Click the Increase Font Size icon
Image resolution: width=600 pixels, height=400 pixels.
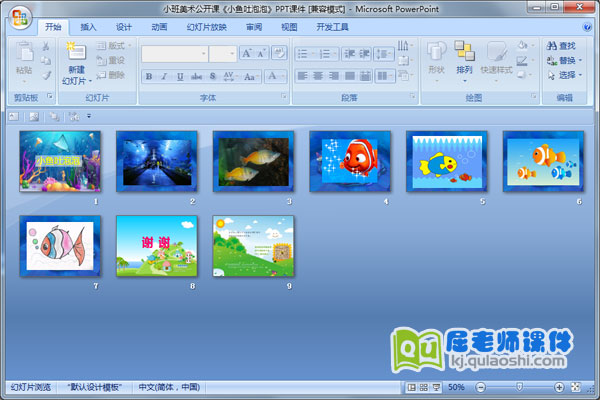247,53
